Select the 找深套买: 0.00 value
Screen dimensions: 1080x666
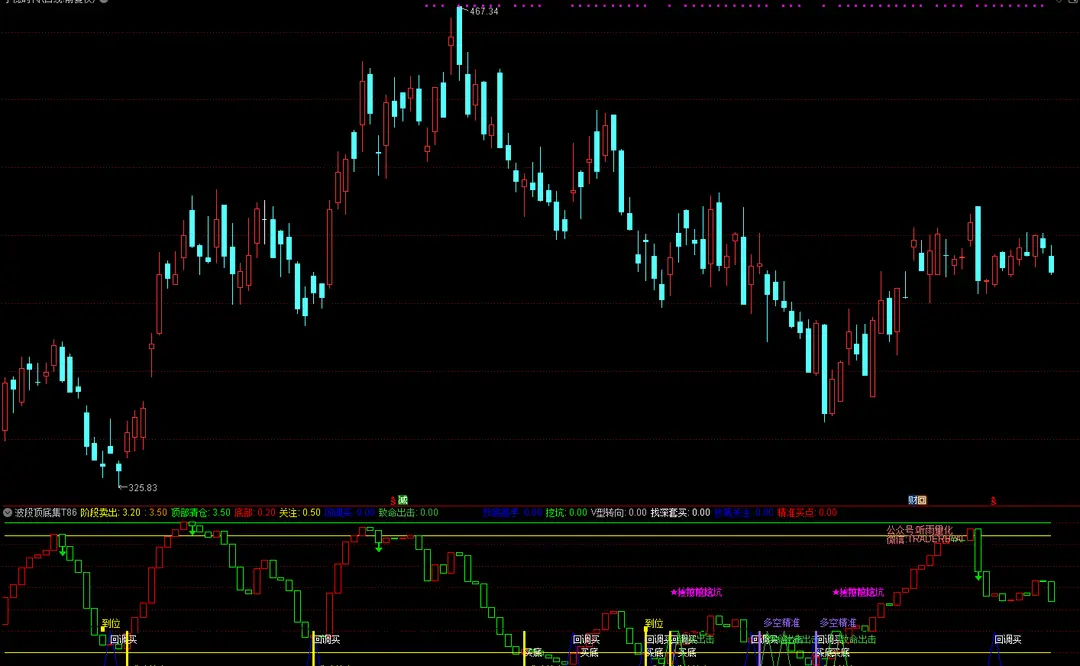(x=680, y=512)
